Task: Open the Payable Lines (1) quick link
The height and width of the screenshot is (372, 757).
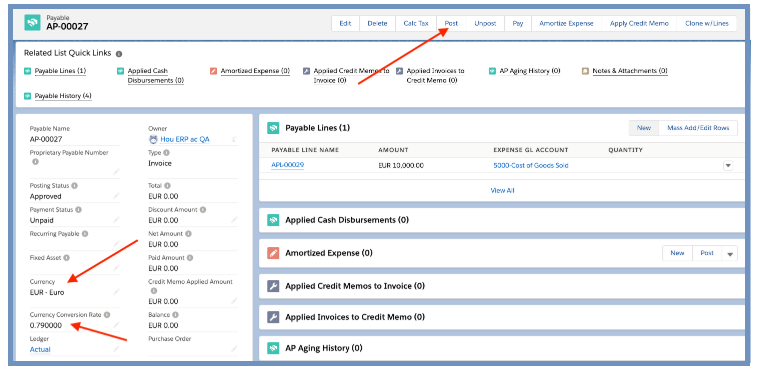Action: (x=60, y=71)
